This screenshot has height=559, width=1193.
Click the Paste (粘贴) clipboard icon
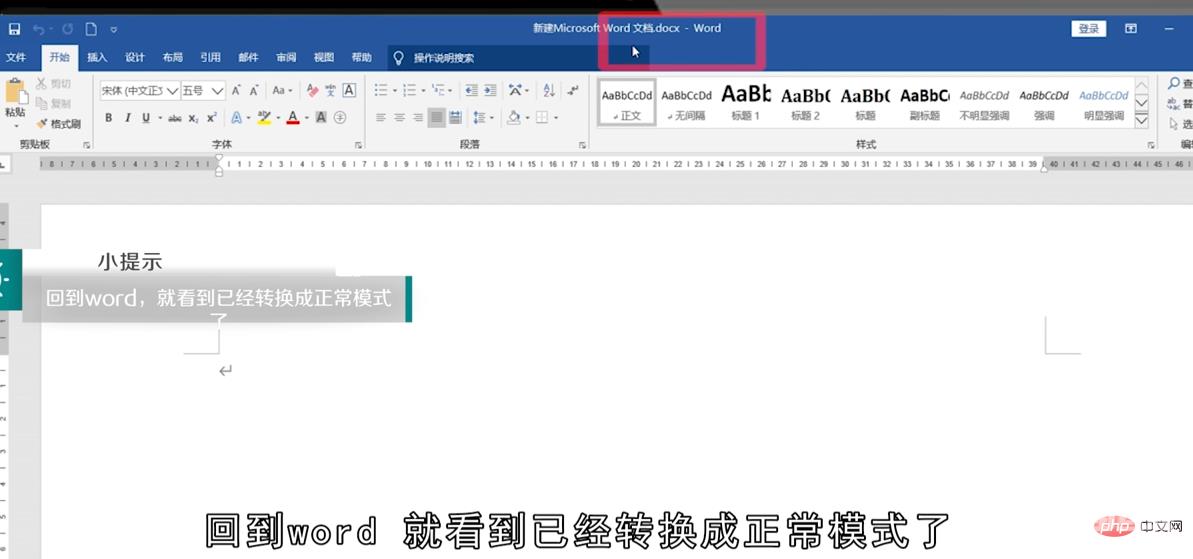(15, 95)
